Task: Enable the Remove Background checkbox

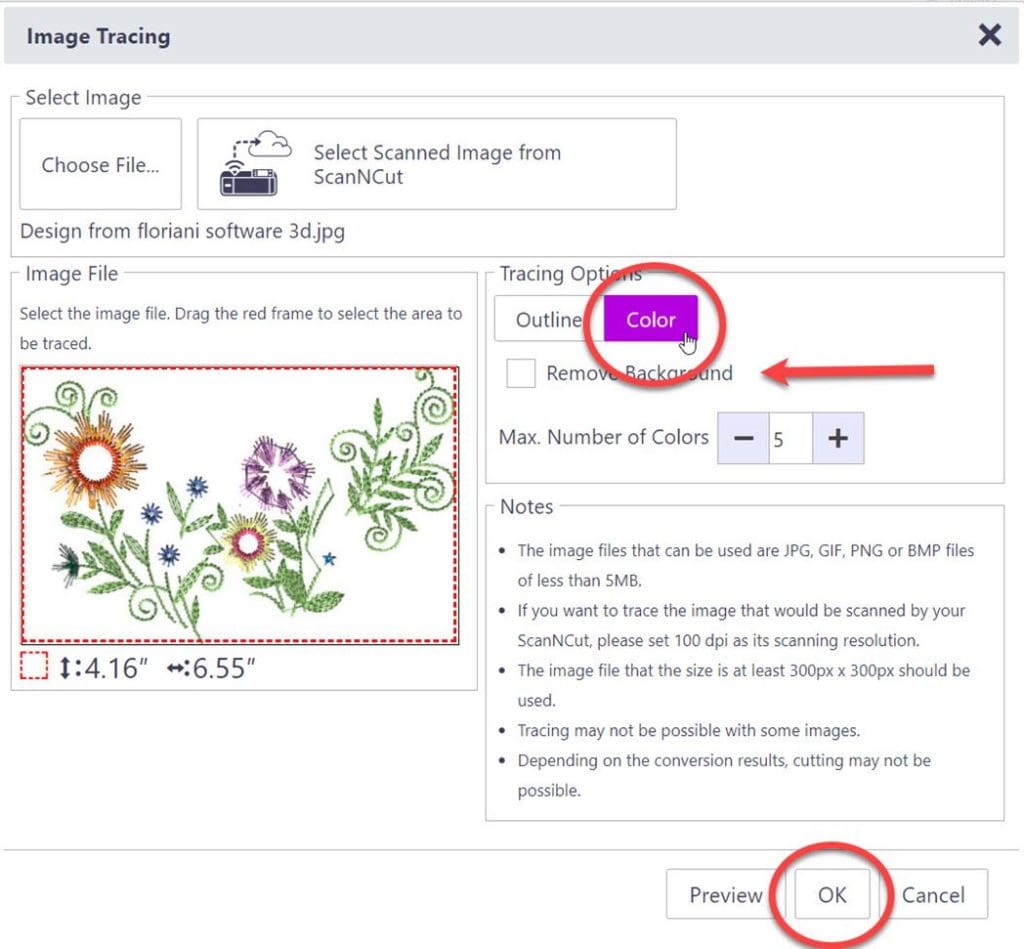Action: pyautogui.click(x=520, y=372)
